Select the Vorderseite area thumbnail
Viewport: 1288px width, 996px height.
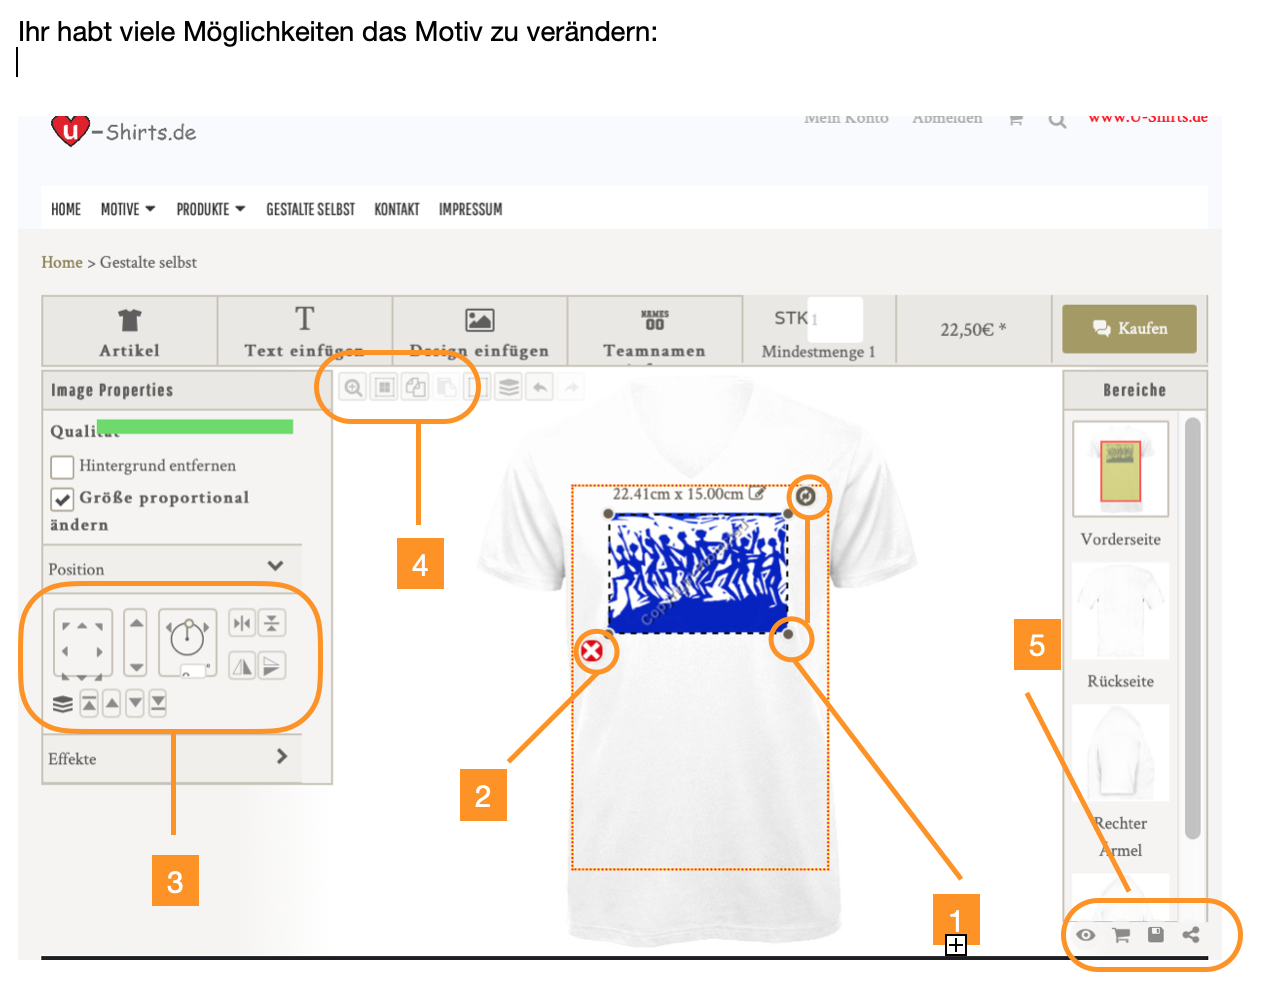[1120, 468]
